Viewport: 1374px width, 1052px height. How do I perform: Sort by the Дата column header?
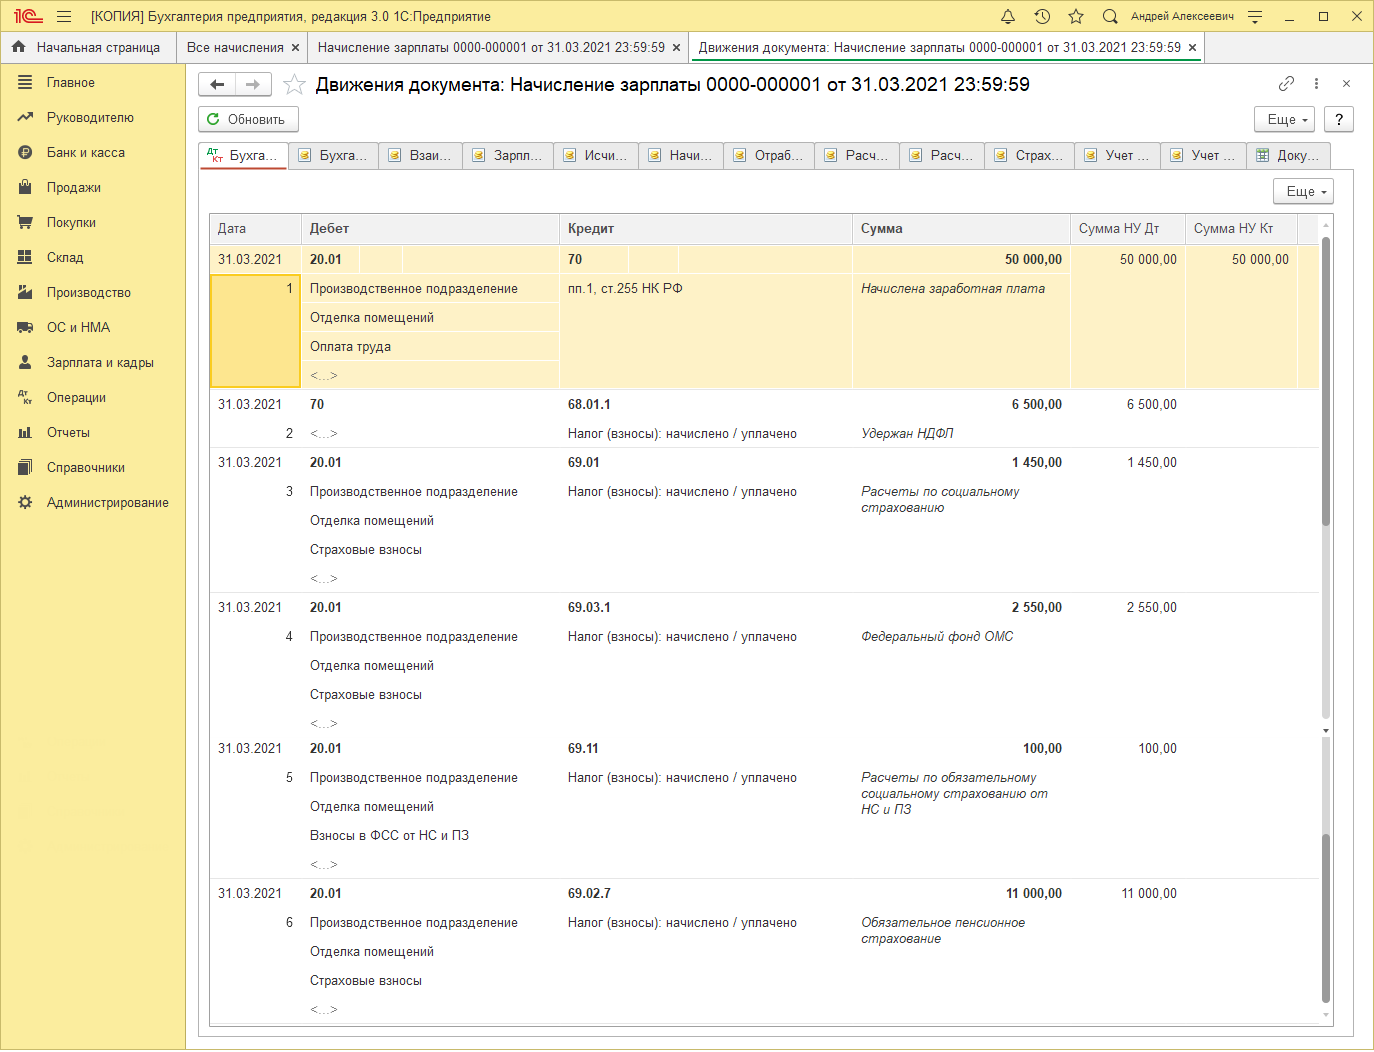tap(255, 228)
